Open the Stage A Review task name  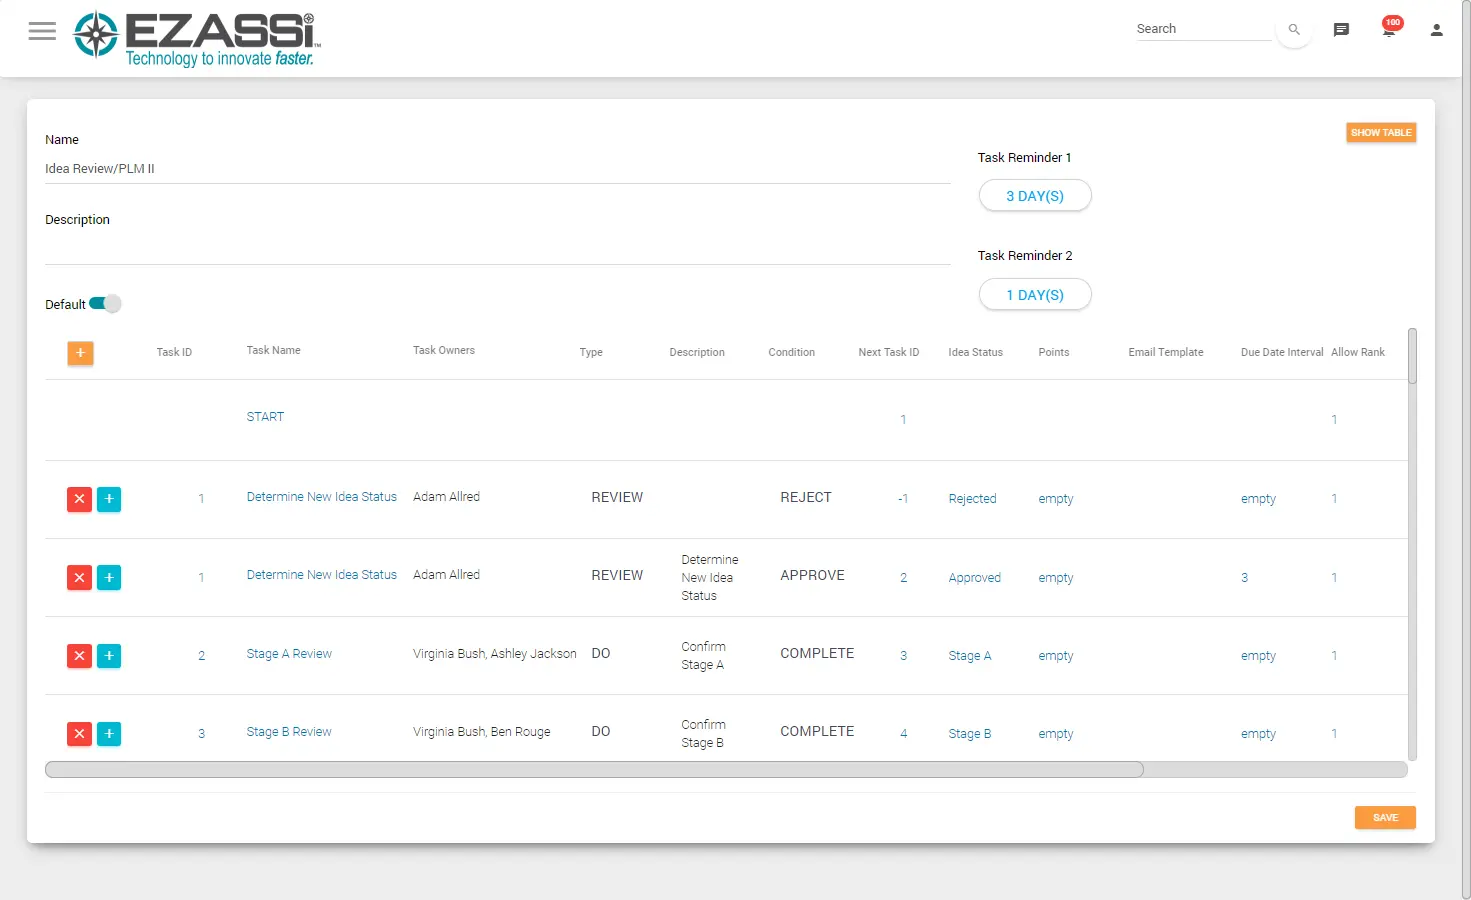coord(289,654)
